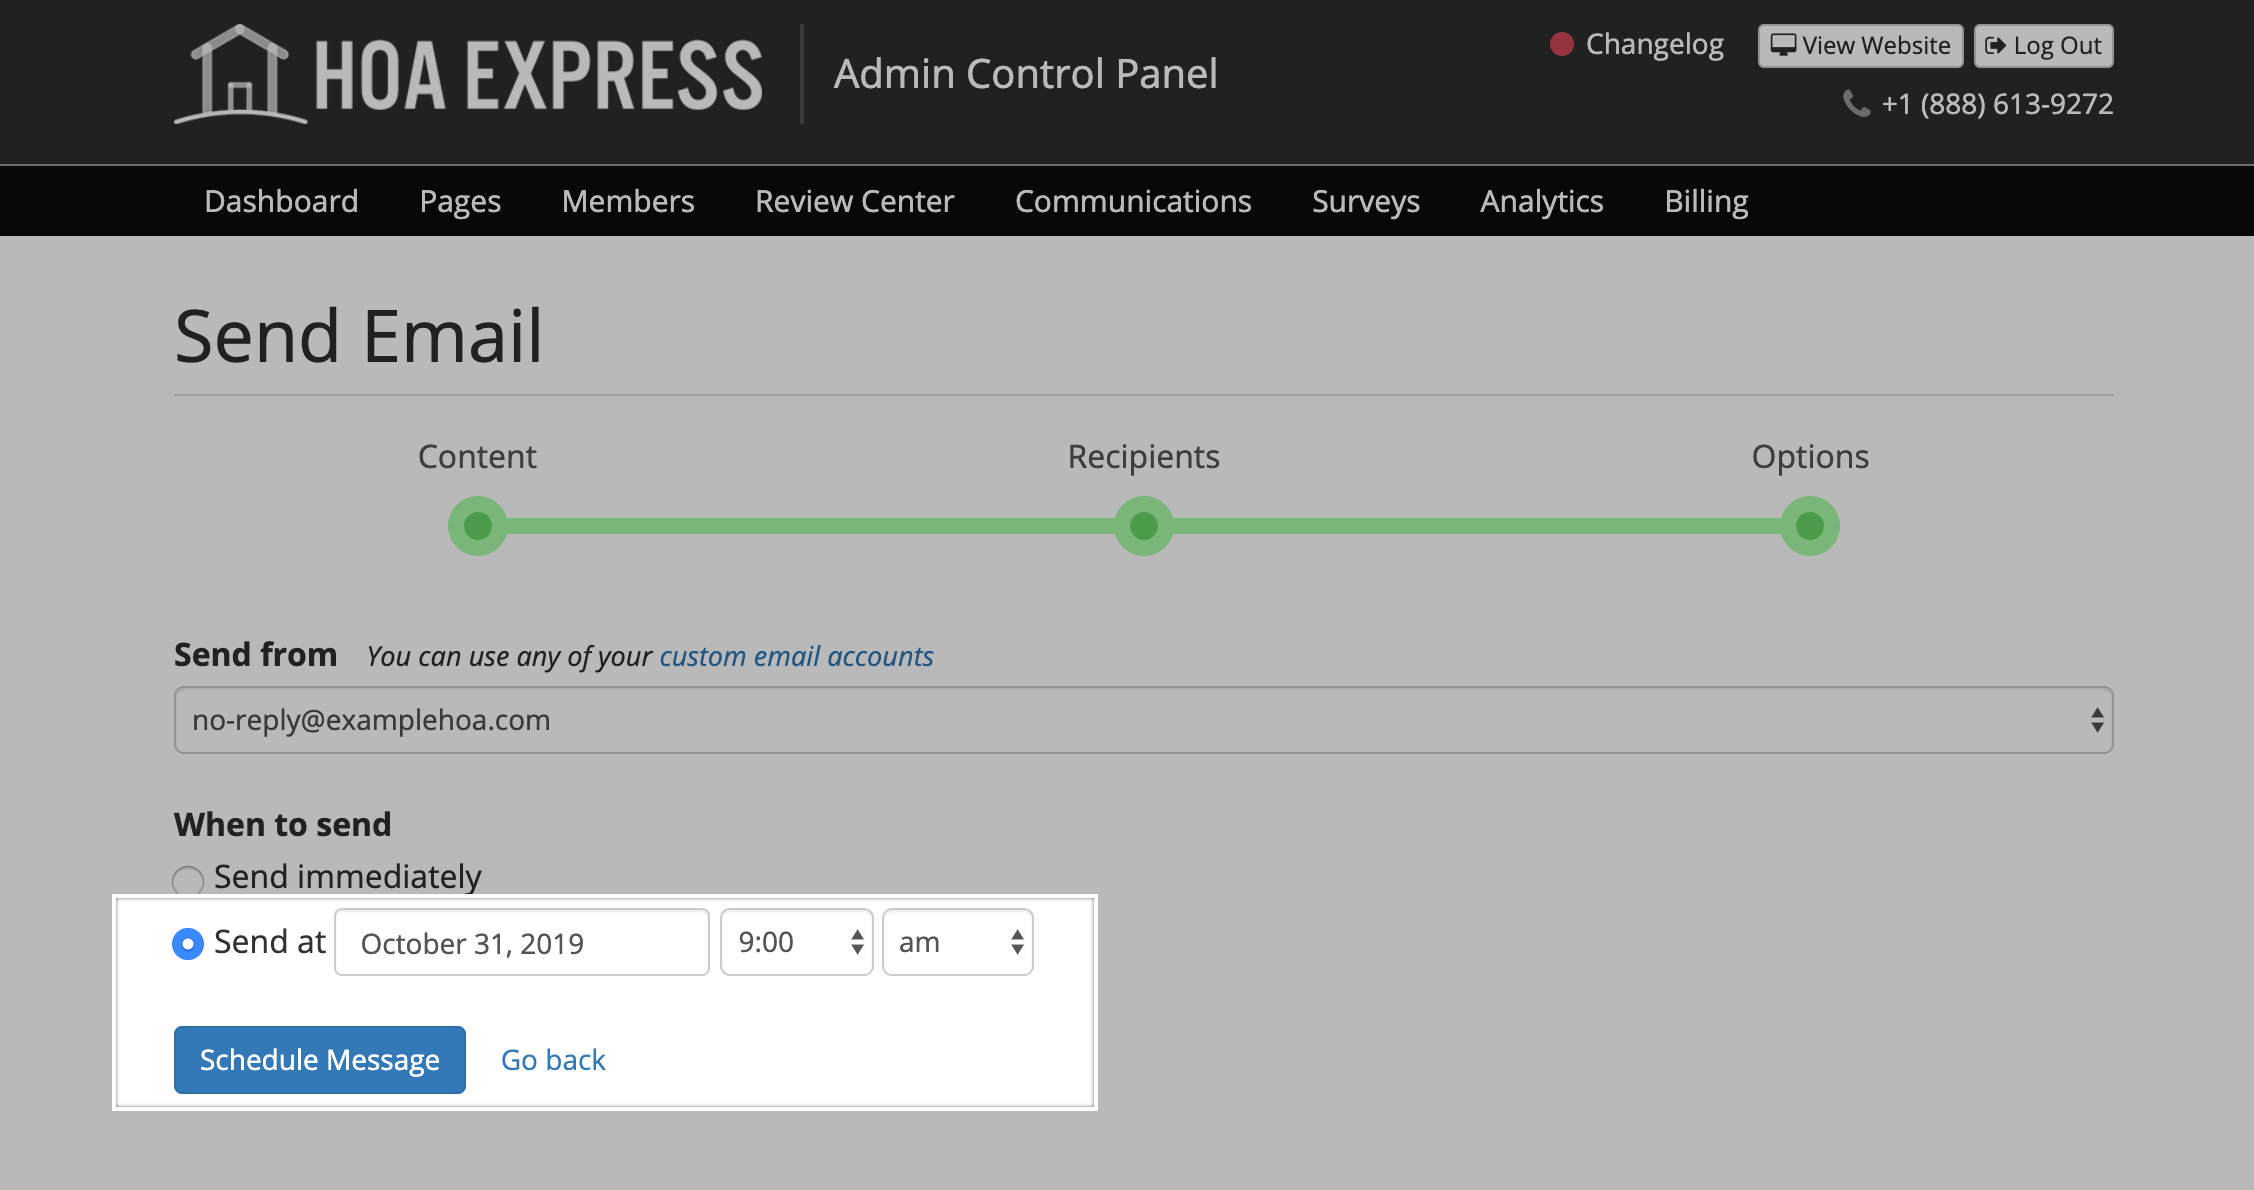Select the Options step circle
Screen dimensions: 2254x1190
tap(1809, 526)
